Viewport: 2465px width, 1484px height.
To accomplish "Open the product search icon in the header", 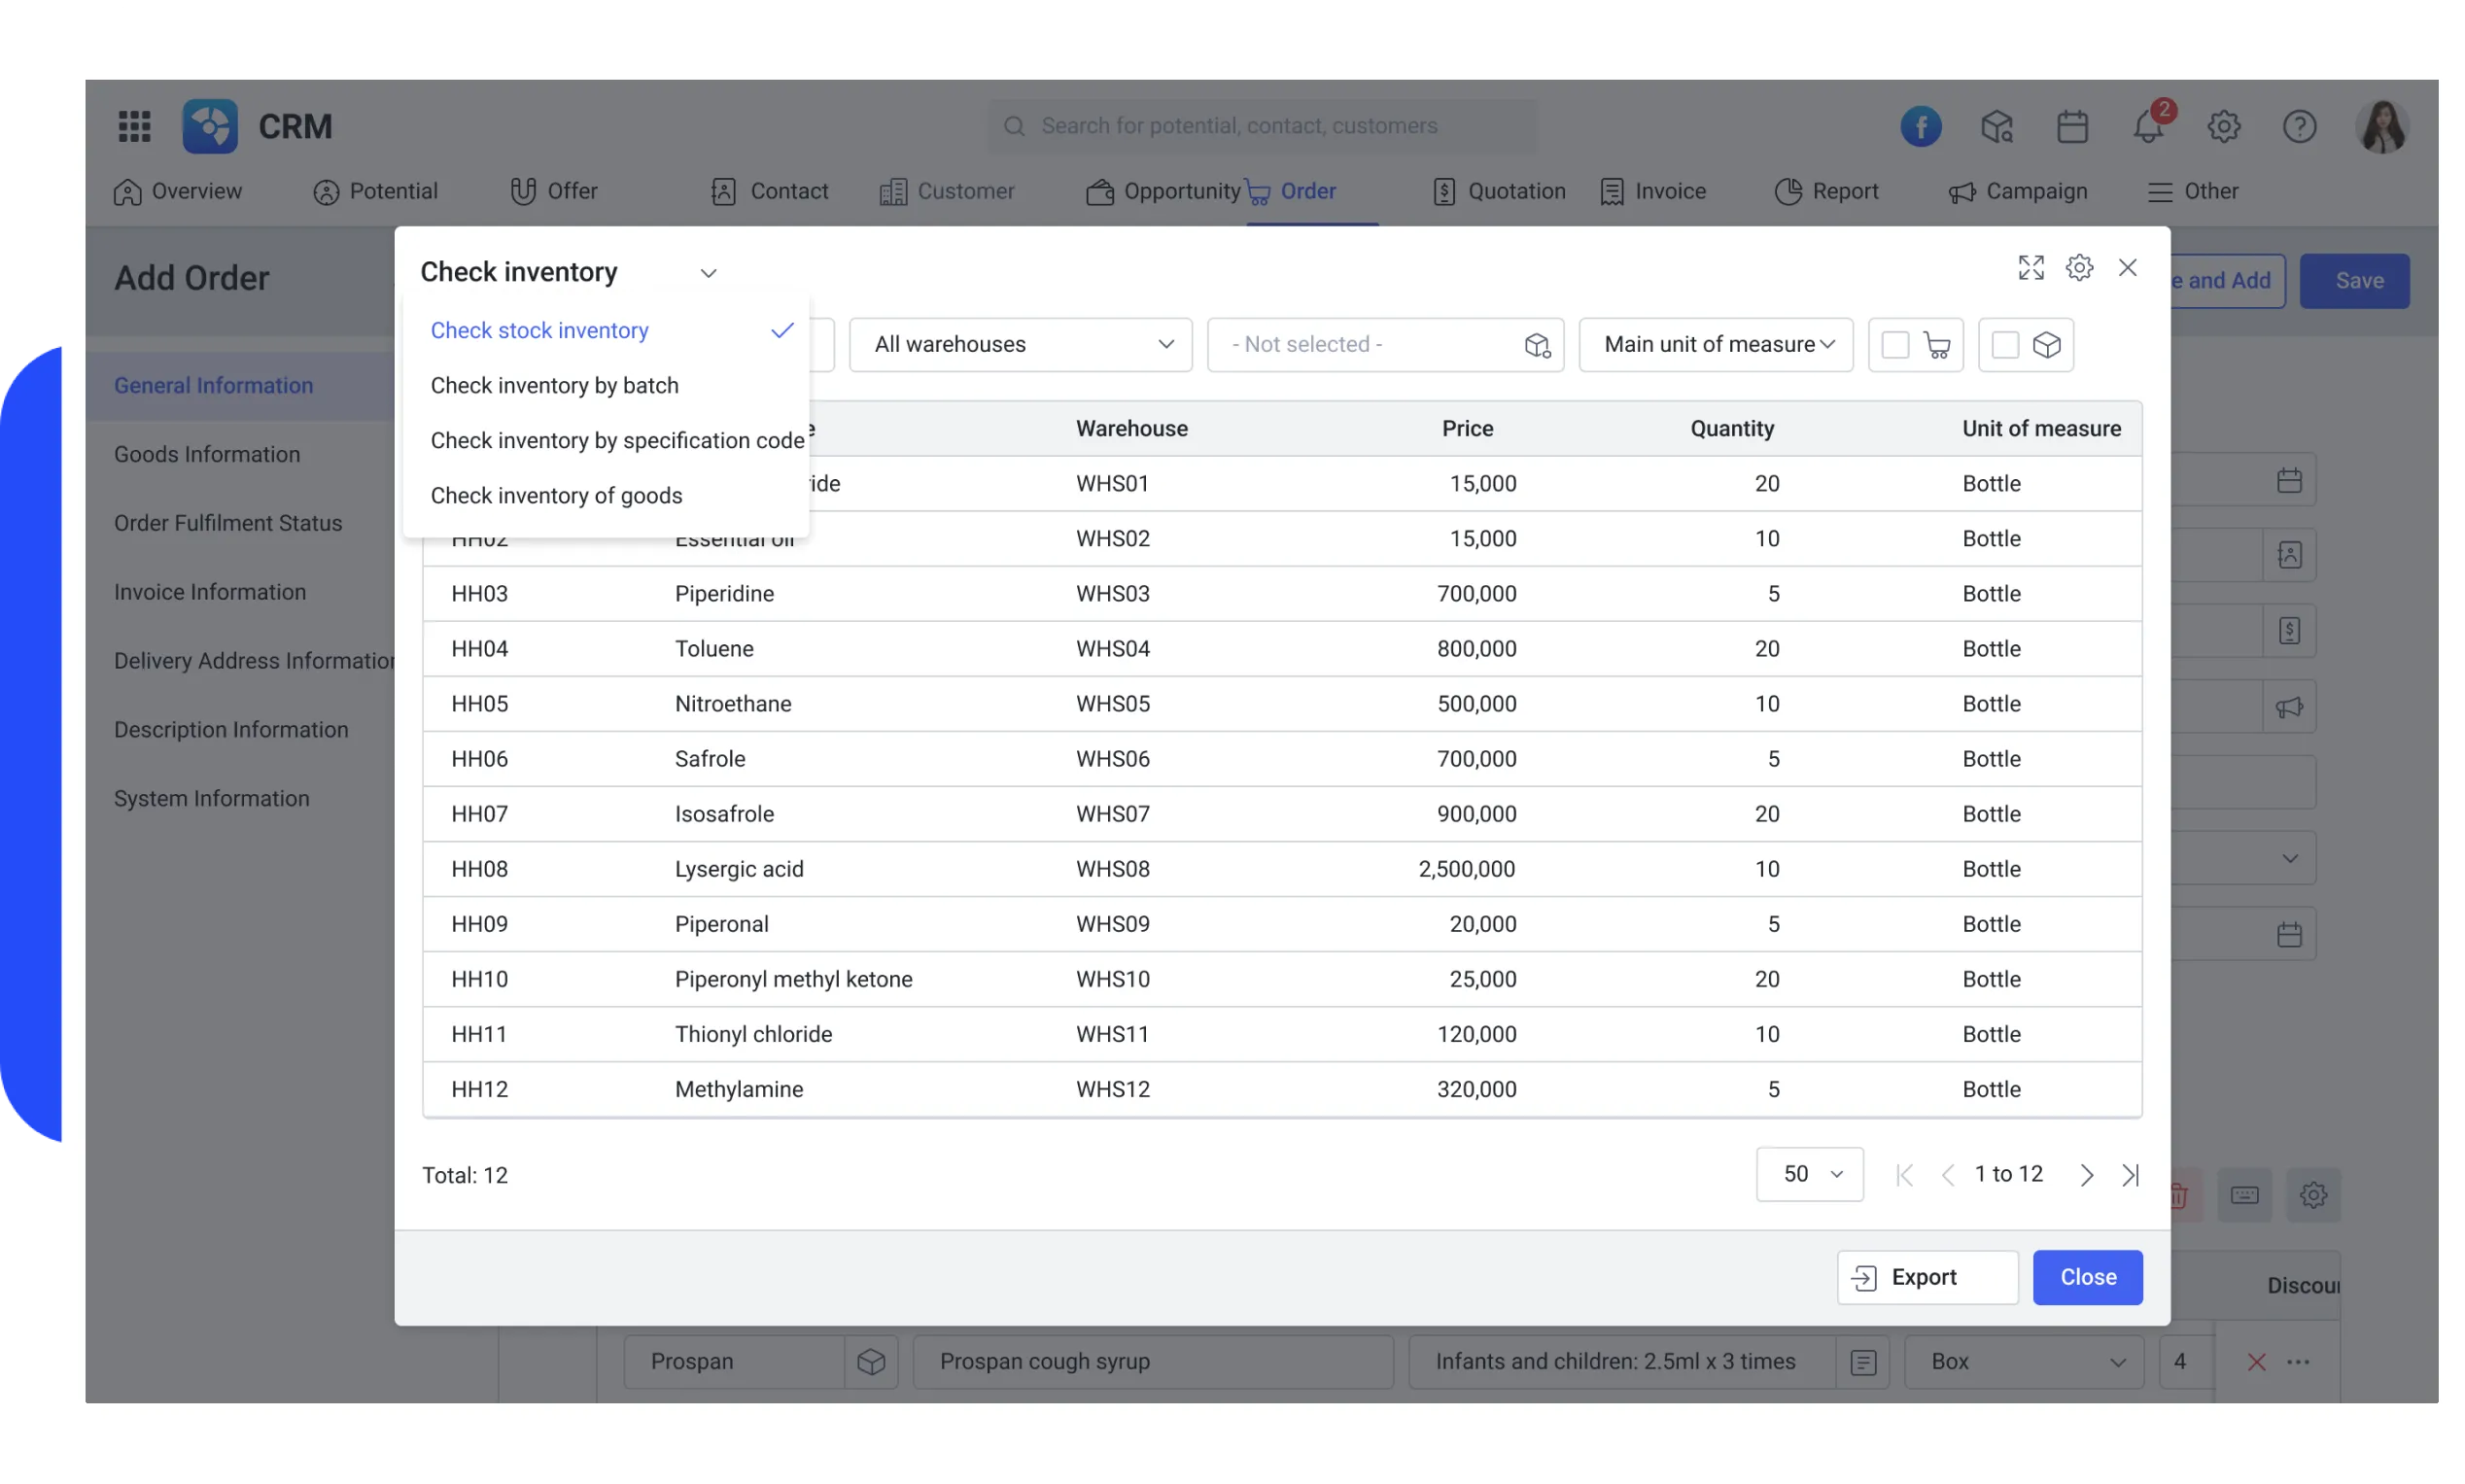I will [1996, 126].
